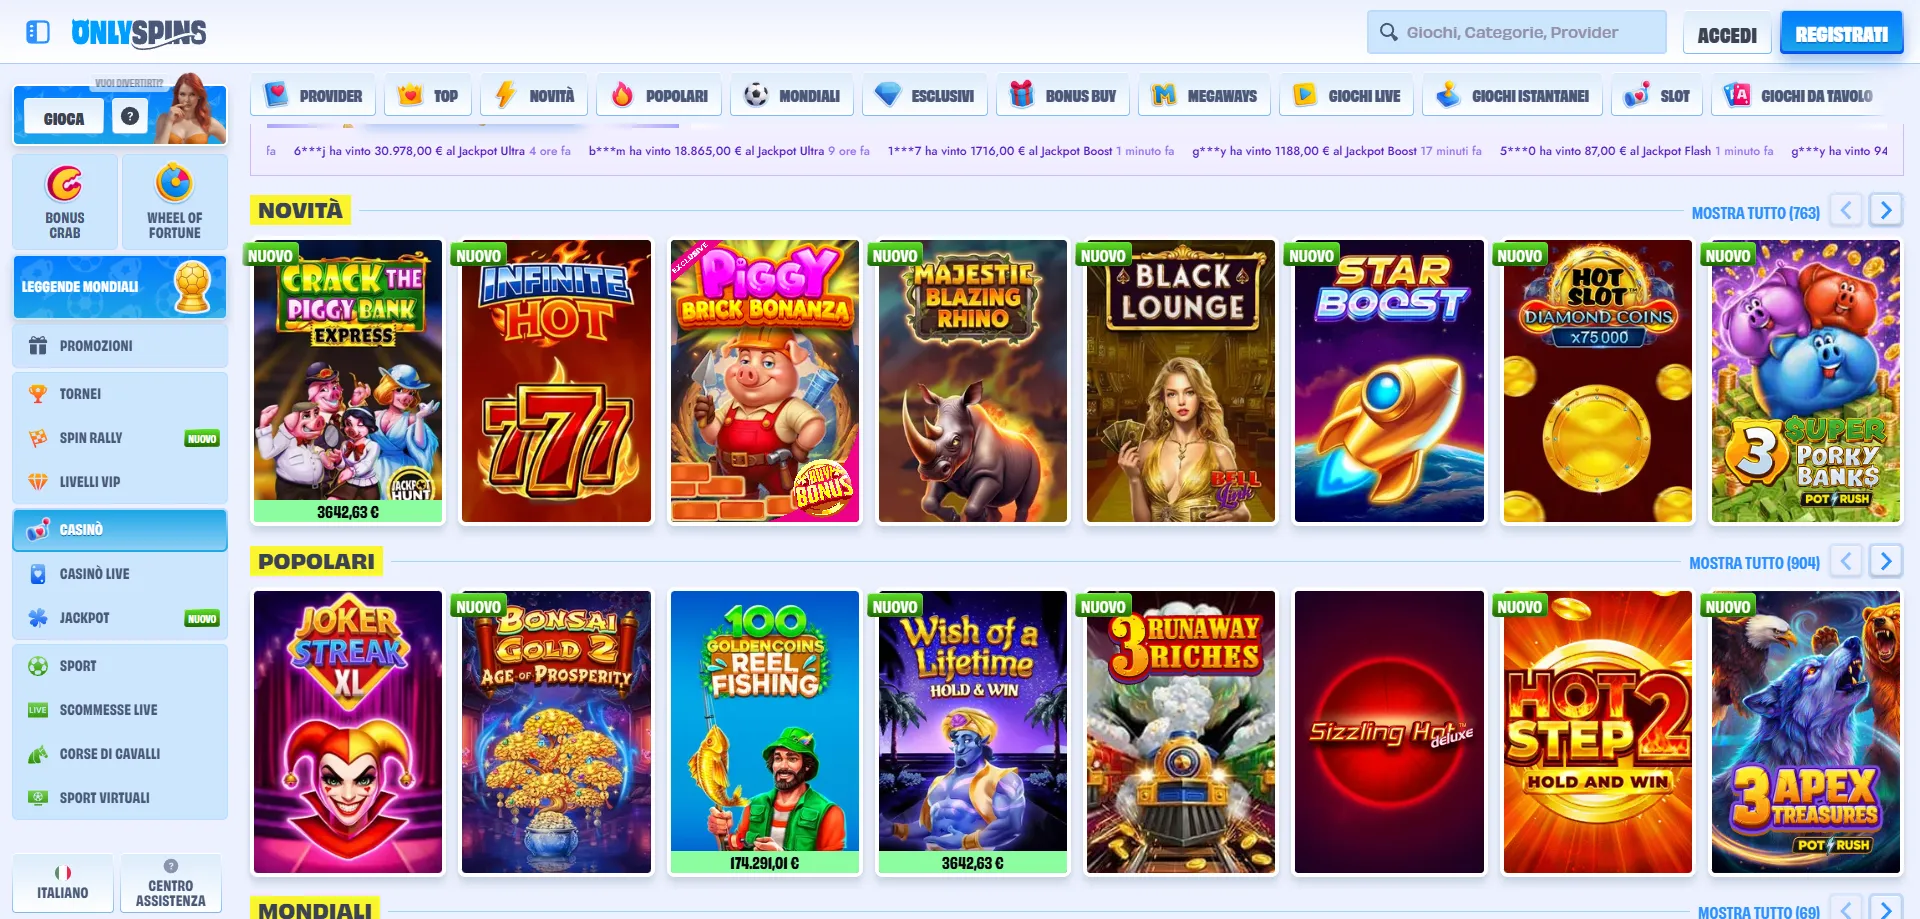The height and width of the screenshot is (919, 1920).
Task: Launch 3 Runaway Riches game
Action: click(1181, 732)
